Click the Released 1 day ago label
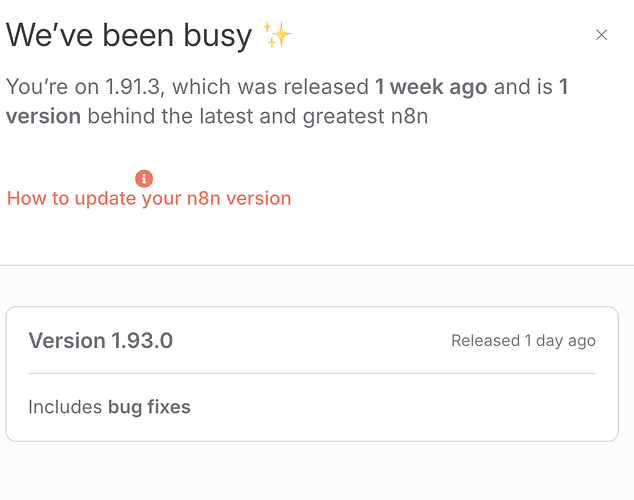Image resolution: width=634 pixels, height=500 pixels. tap(523, 341)
